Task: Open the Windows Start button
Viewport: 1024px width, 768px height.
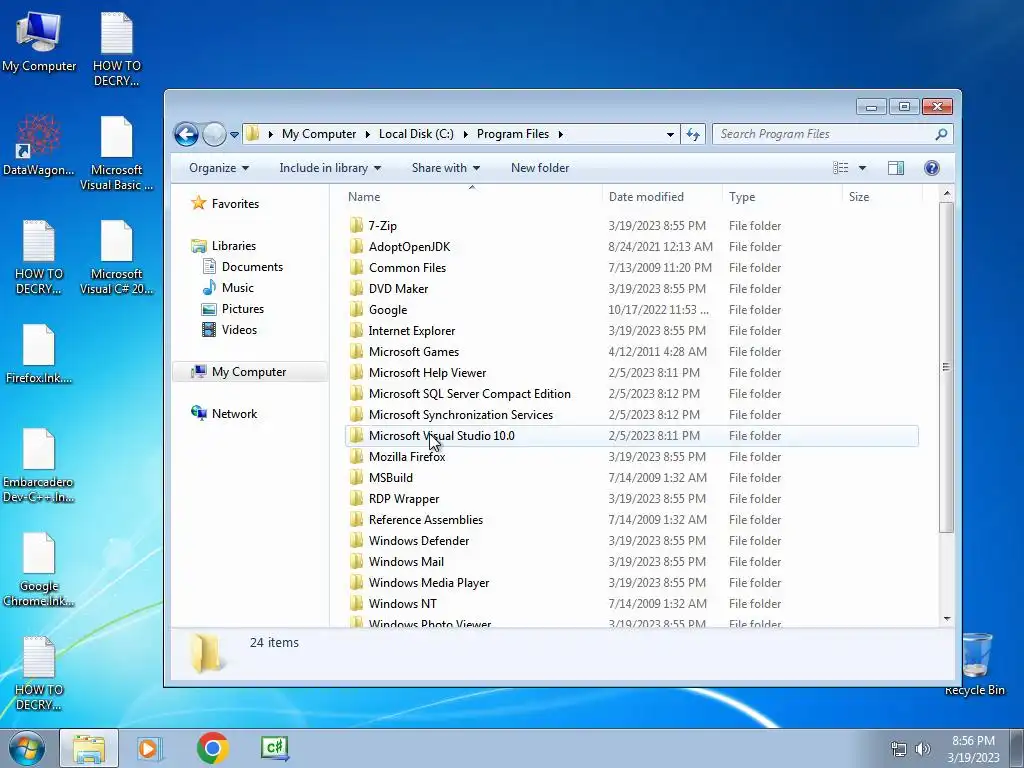Action: [27, 748]
